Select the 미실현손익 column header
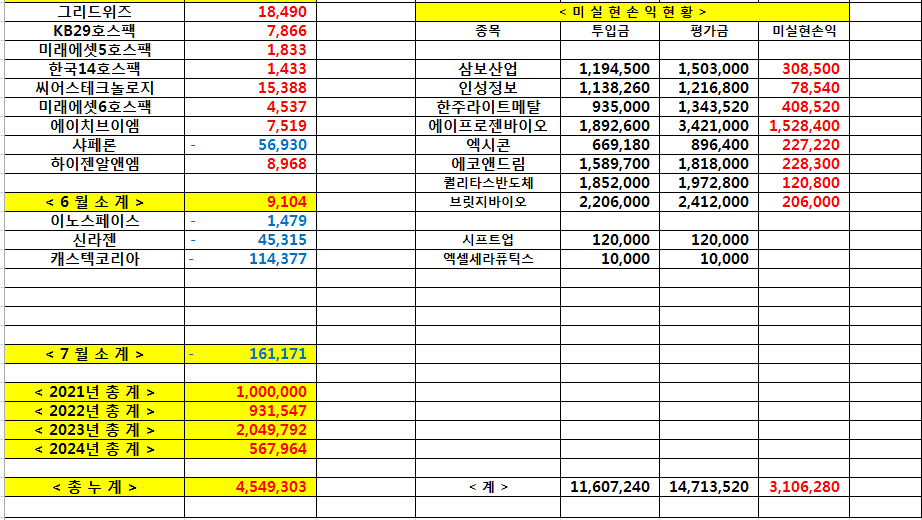 [x=804, y=31]
